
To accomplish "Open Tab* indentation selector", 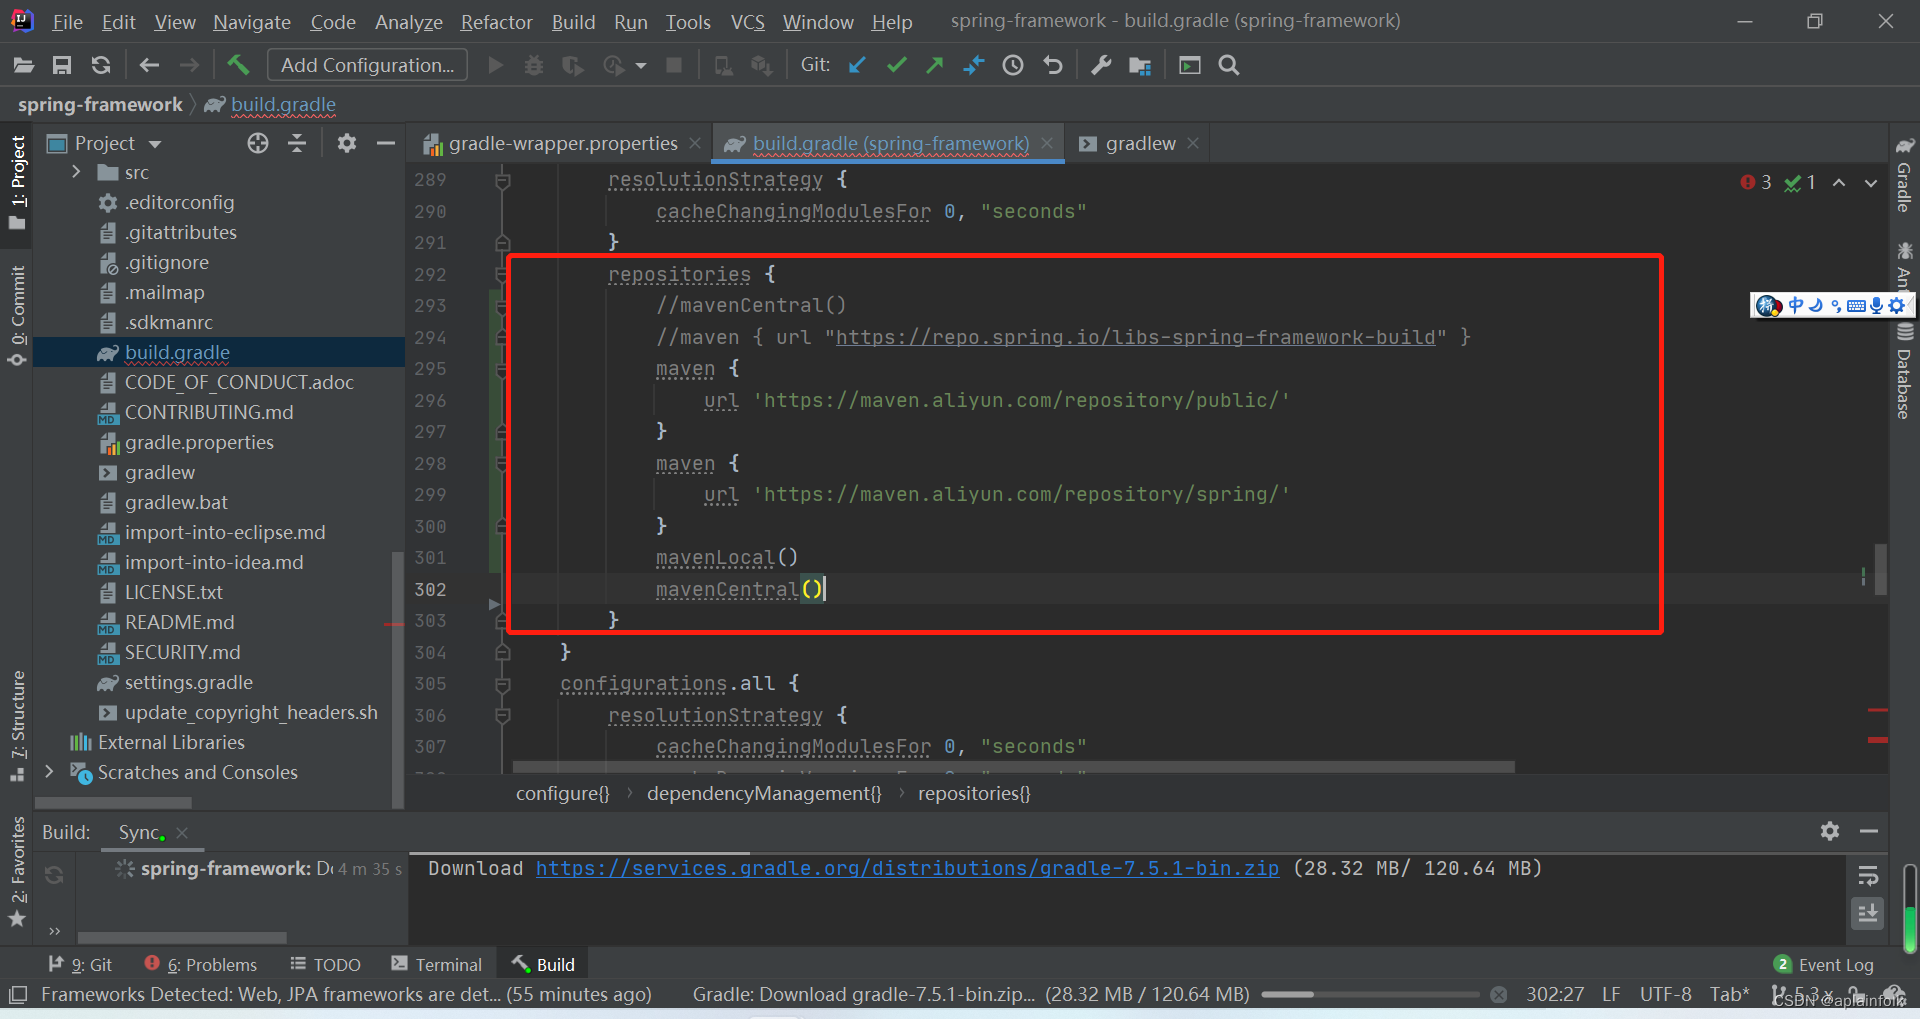I will point(1729,994).
